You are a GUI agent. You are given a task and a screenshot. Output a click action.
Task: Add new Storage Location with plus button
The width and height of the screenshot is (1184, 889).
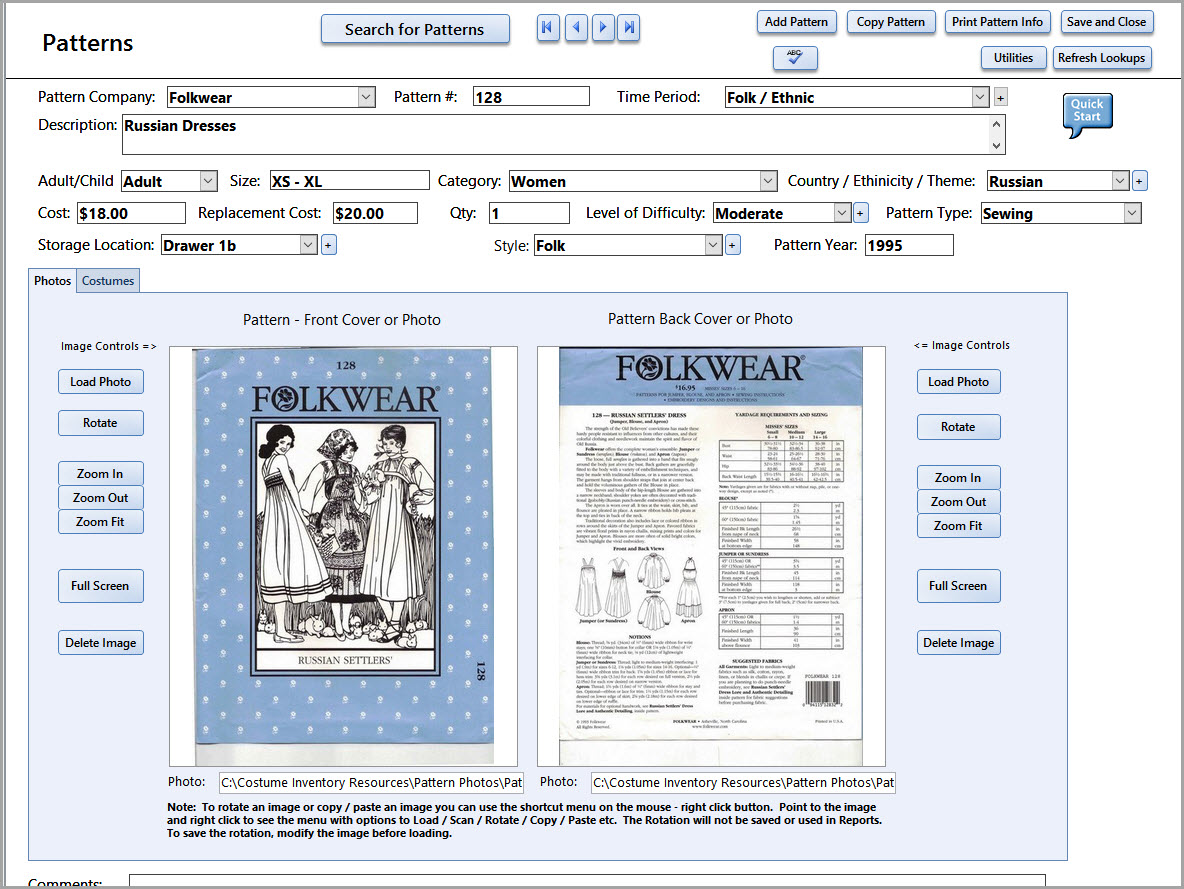pyautogui.click(x=328, y=245)
